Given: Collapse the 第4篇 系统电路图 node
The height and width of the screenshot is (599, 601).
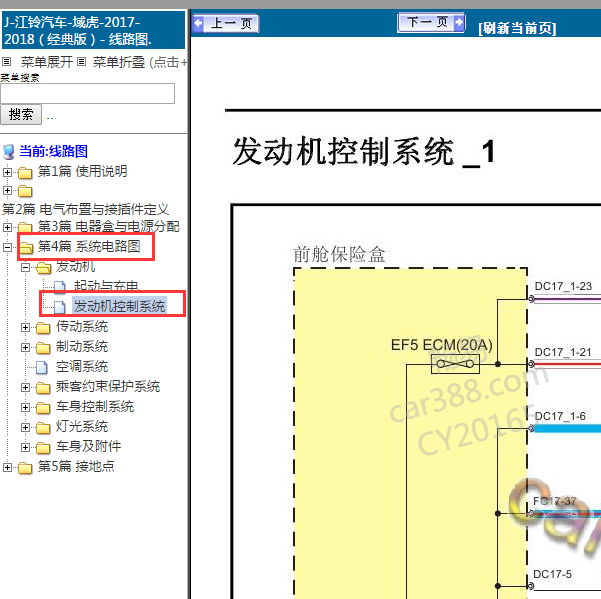Looking at the screenshot, I should pyautogui.click(x=7, y=247).
